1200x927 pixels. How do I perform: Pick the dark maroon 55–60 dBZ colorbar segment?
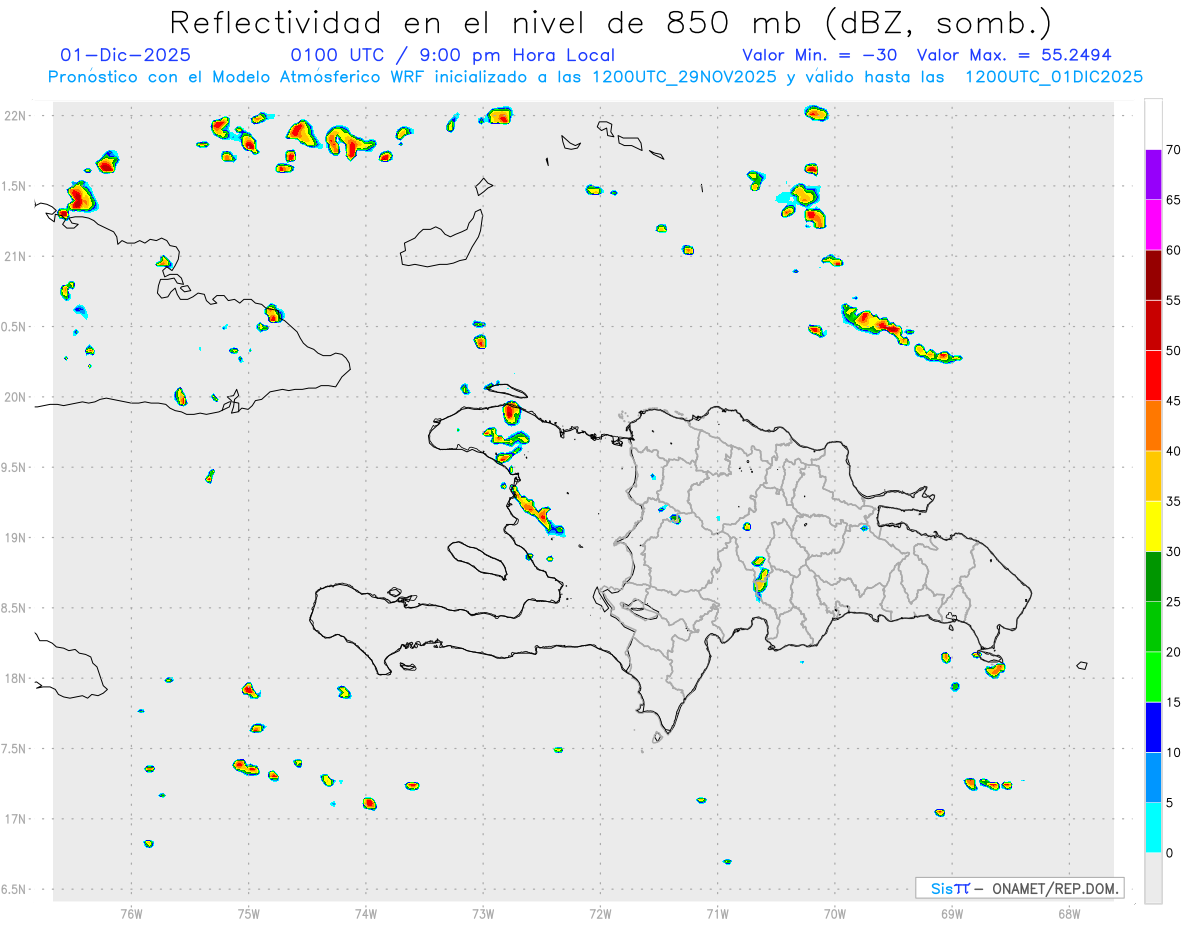pyautogui.click(x=1153, y=275)
